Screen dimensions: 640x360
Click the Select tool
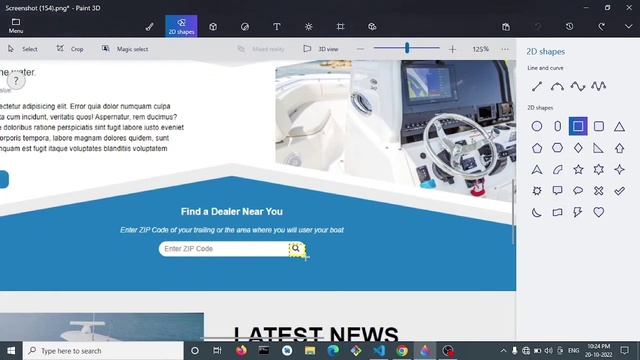click(x=23, y=49)
